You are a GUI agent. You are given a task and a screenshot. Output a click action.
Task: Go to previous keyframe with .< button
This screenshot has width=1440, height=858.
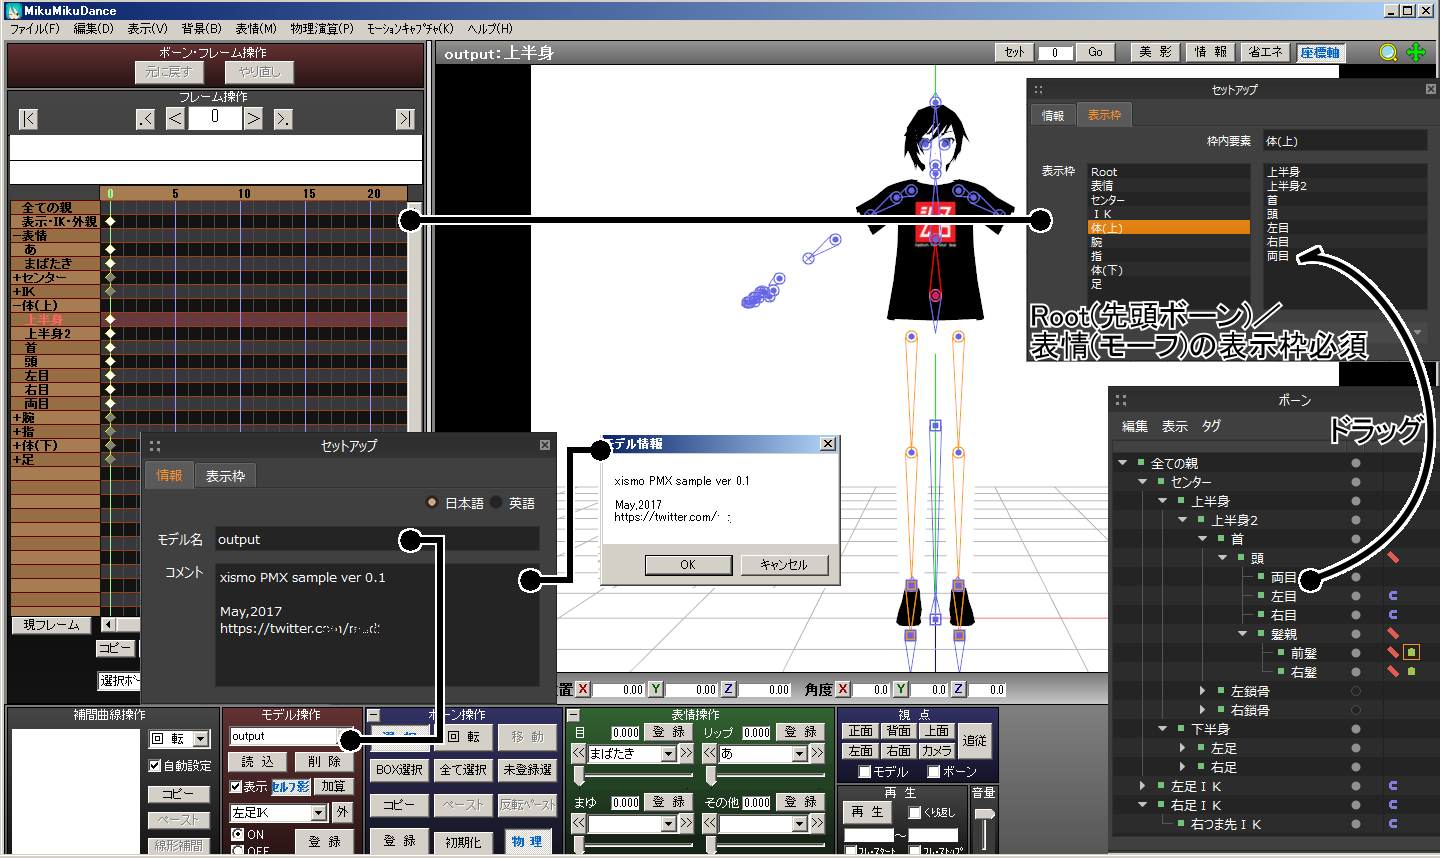[x=146, y=119]
